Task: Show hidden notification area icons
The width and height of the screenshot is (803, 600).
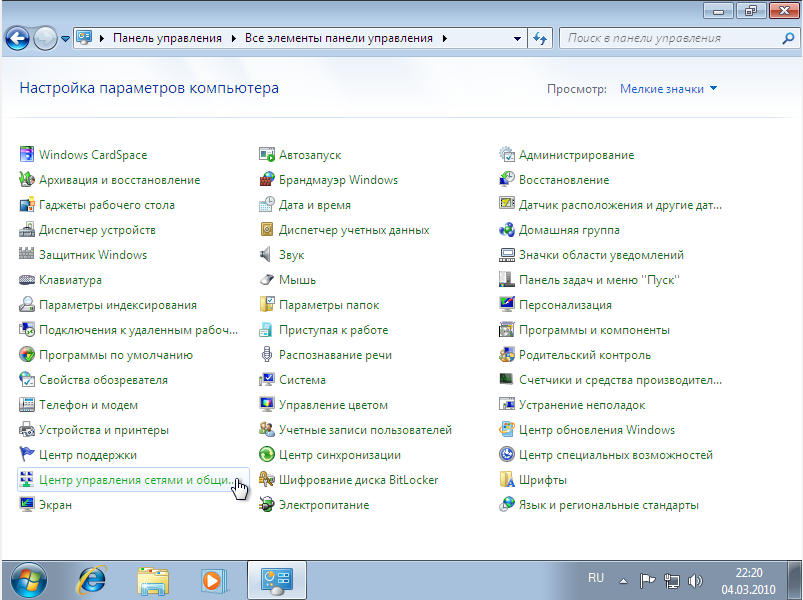Action: tap(623, 581)
